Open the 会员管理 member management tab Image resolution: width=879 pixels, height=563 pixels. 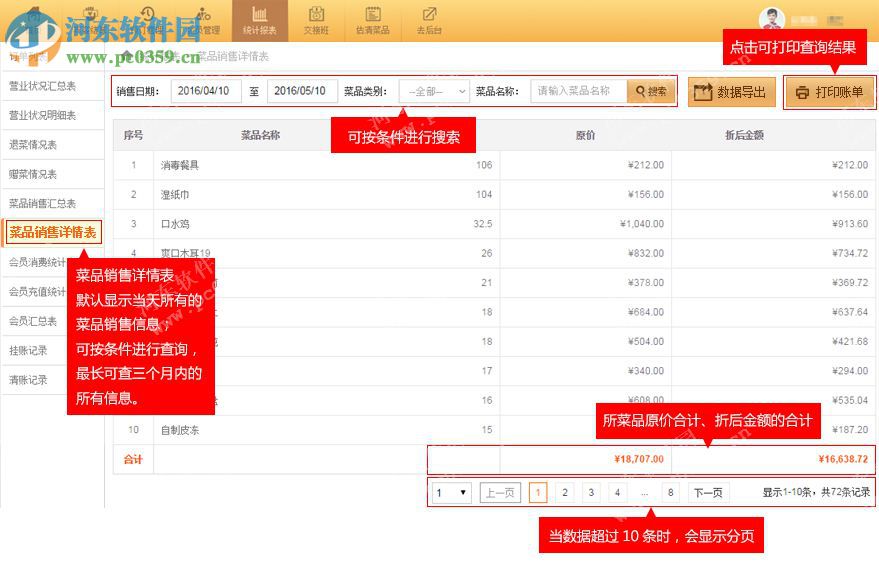[204, 21]
